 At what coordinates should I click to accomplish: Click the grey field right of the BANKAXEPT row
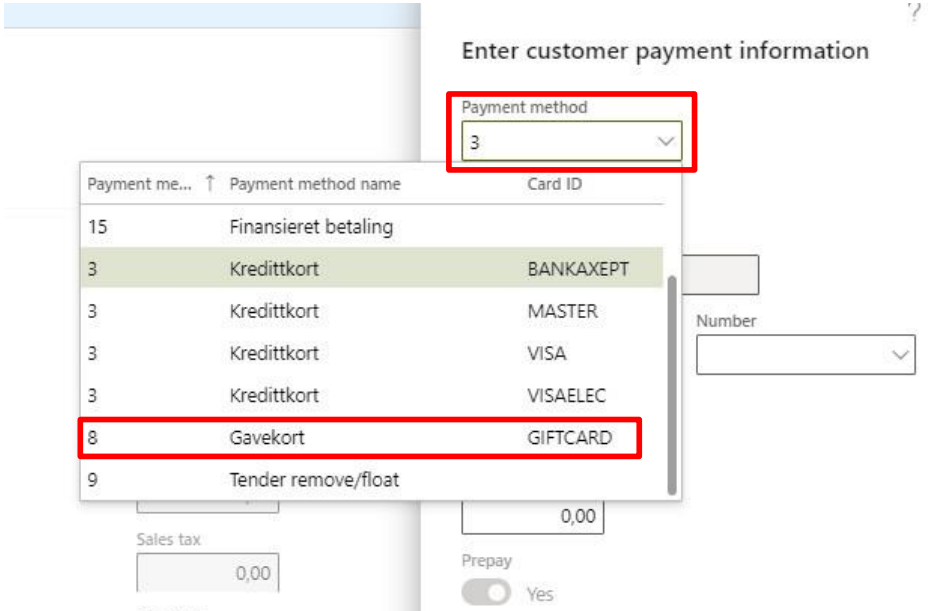pos(711,275)
